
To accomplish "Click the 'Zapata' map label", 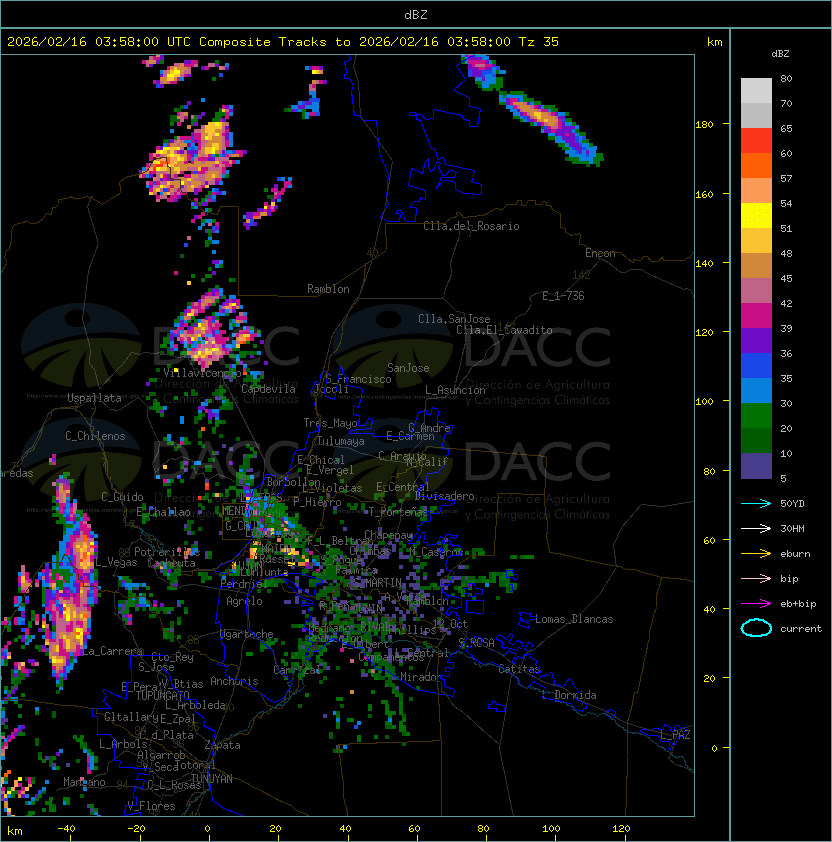I will coord(222,745).
